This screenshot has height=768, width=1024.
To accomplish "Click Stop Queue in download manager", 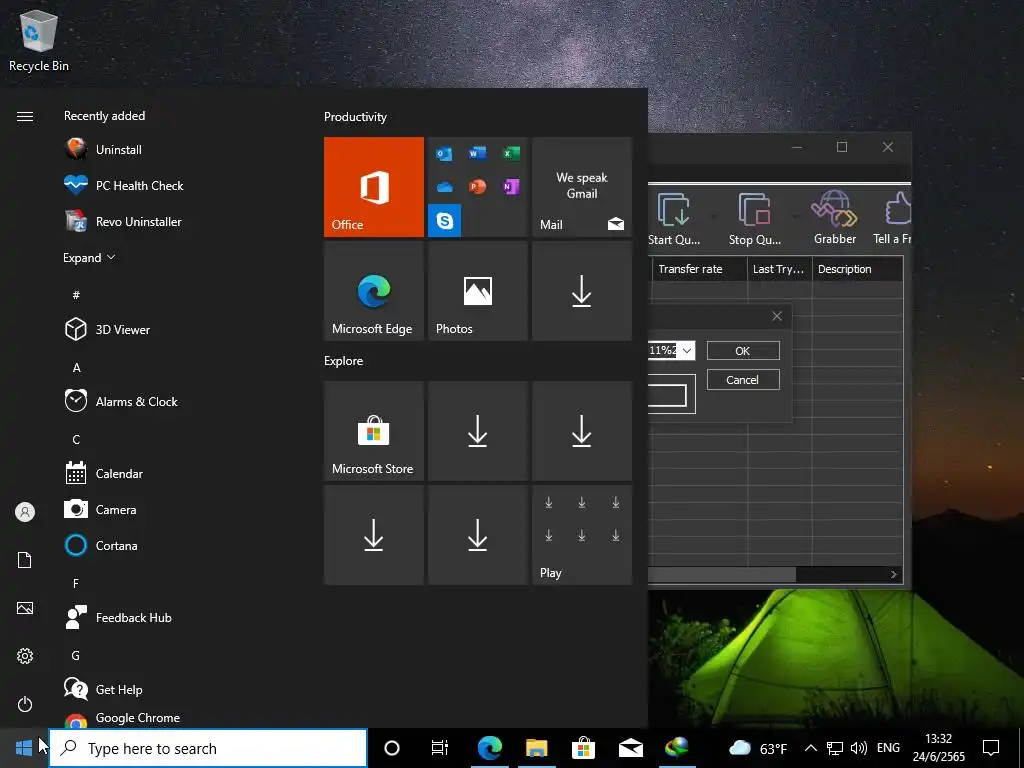I will click(755, 218).
